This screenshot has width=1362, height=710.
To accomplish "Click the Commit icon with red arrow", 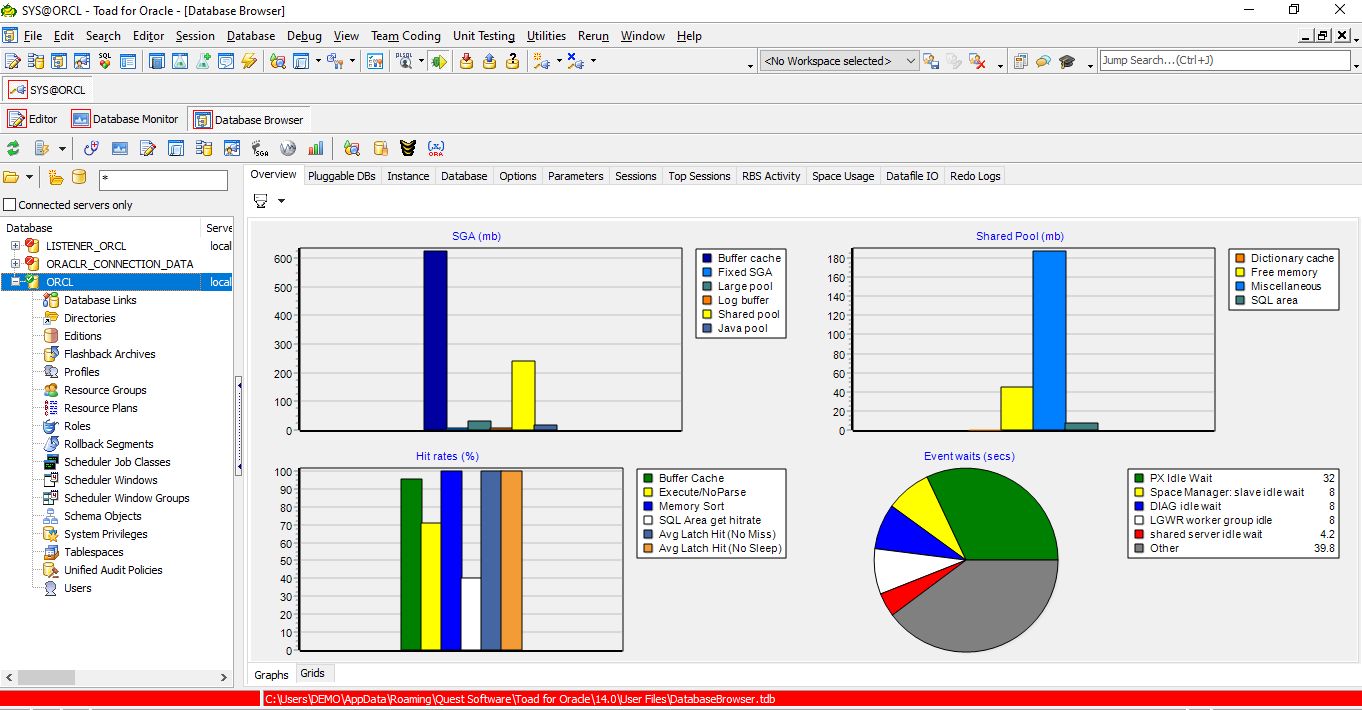I will (x=466, y=61).
